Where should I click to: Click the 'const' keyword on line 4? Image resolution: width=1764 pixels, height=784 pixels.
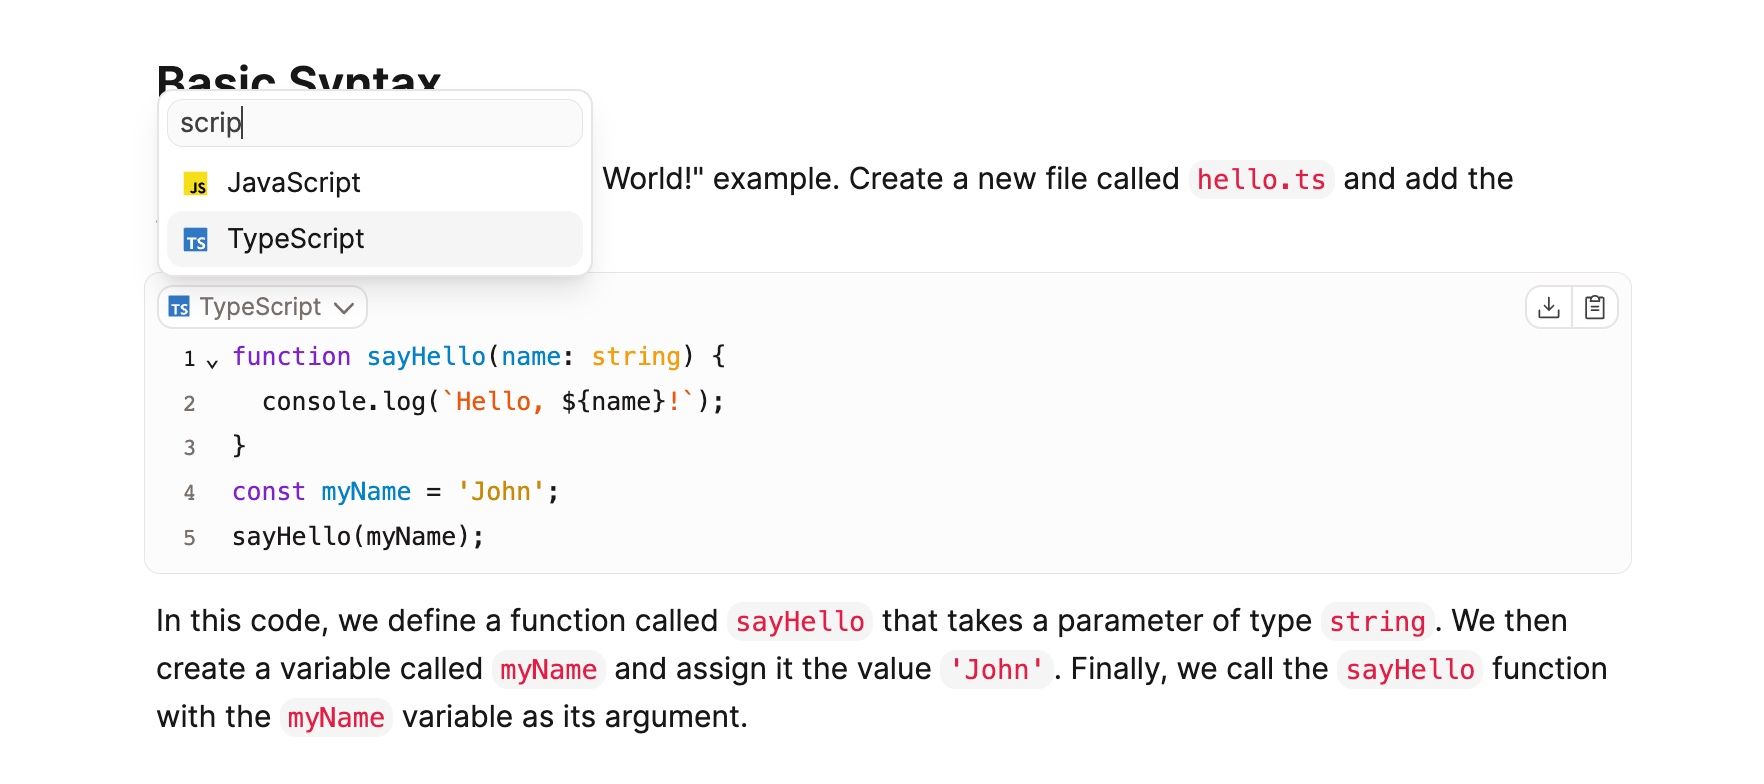[268, 492]
